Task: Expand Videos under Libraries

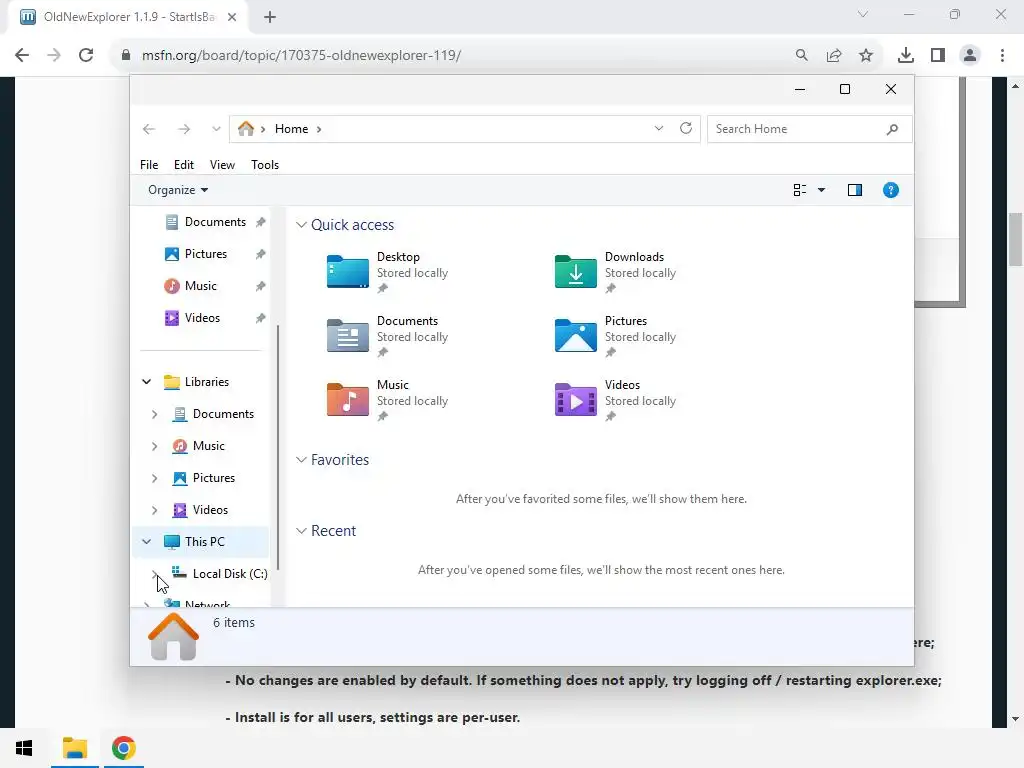Action: click(155, 510)
